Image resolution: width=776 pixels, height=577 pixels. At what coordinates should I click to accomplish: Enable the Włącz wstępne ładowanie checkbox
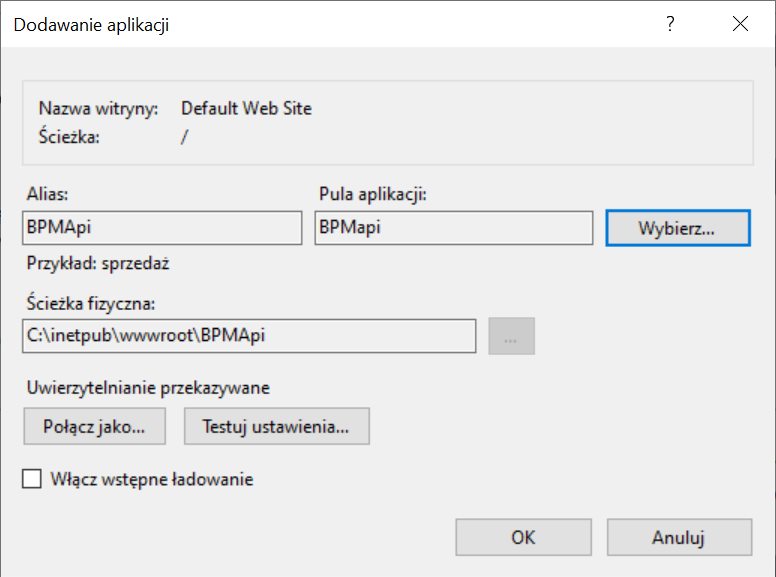(32, 479)
